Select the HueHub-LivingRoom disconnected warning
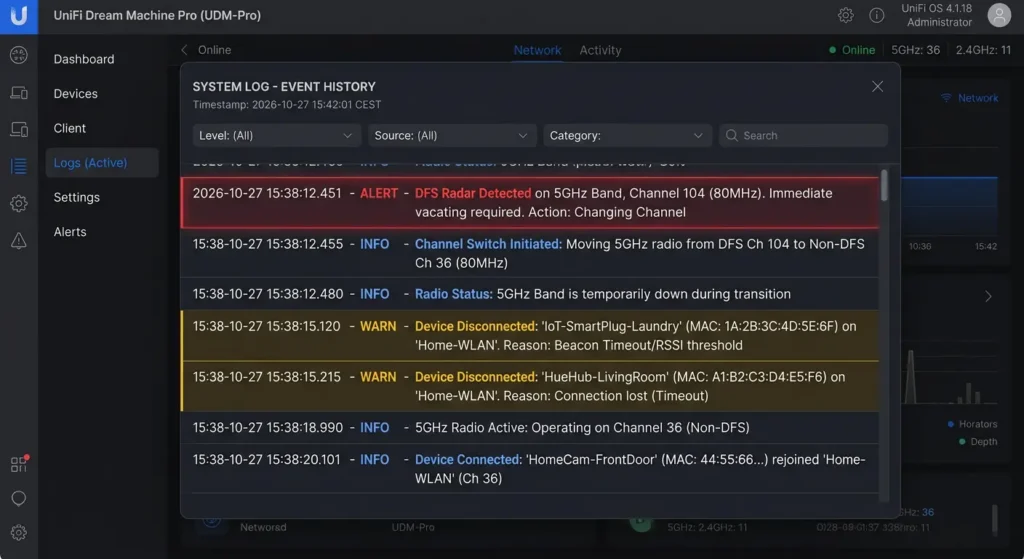The height and width of the screenshot is (559, 1024). [530, 387]
